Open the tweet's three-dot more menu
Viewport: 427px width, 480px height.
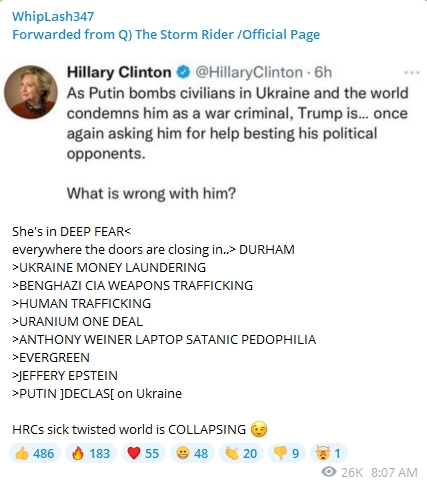(x=412, y=72)
